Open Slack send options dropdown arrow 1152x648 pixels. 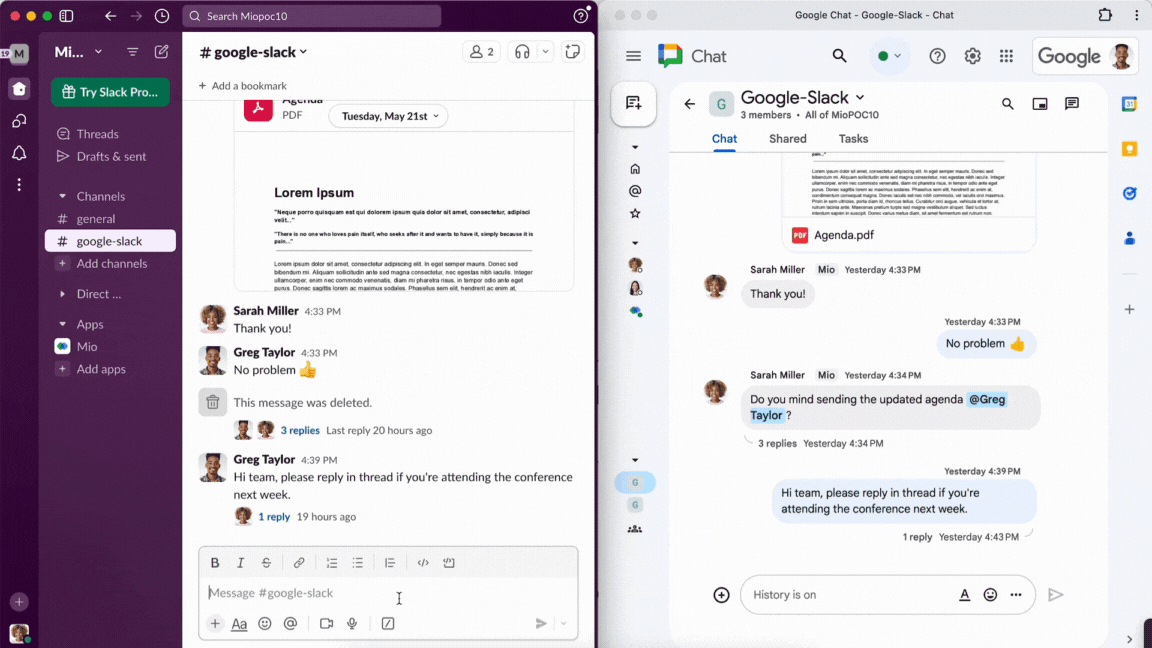564,624
